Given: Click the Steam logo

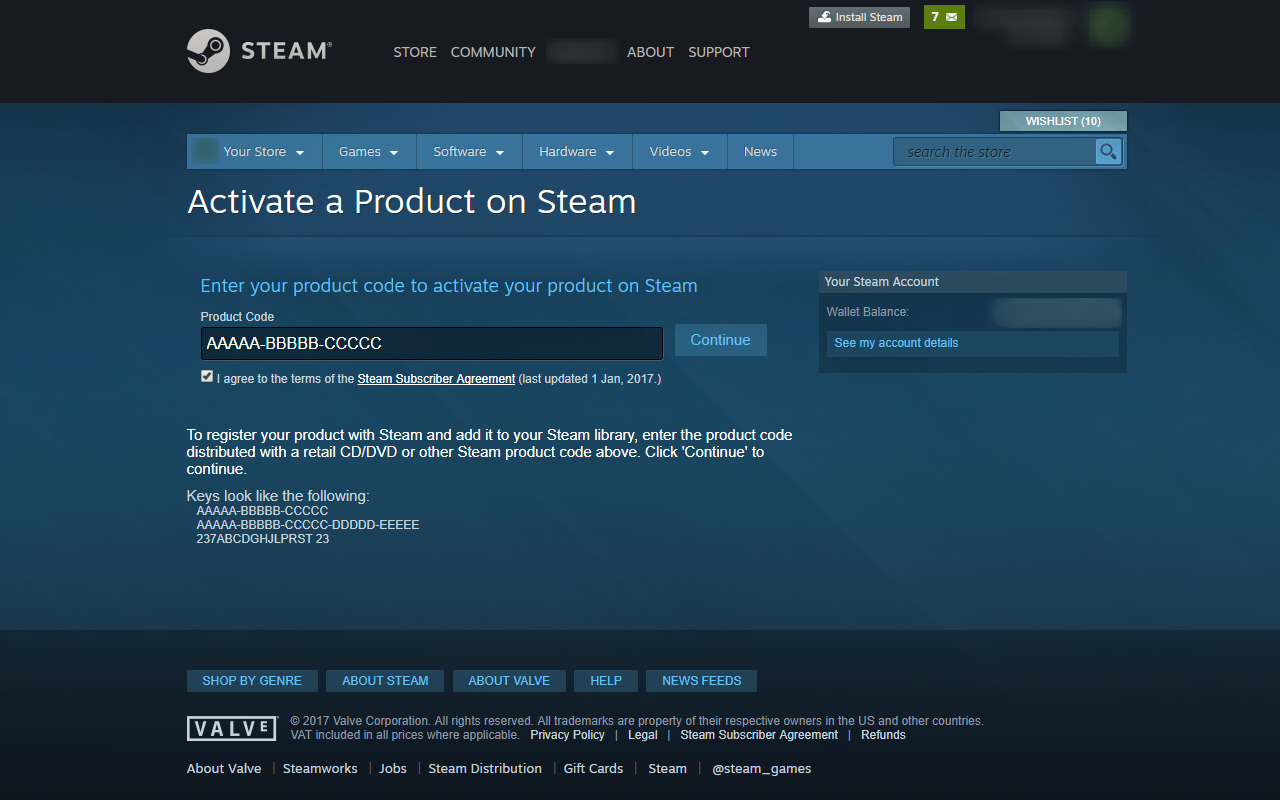Looking at the screenshot, I should (x=258, y=51).
